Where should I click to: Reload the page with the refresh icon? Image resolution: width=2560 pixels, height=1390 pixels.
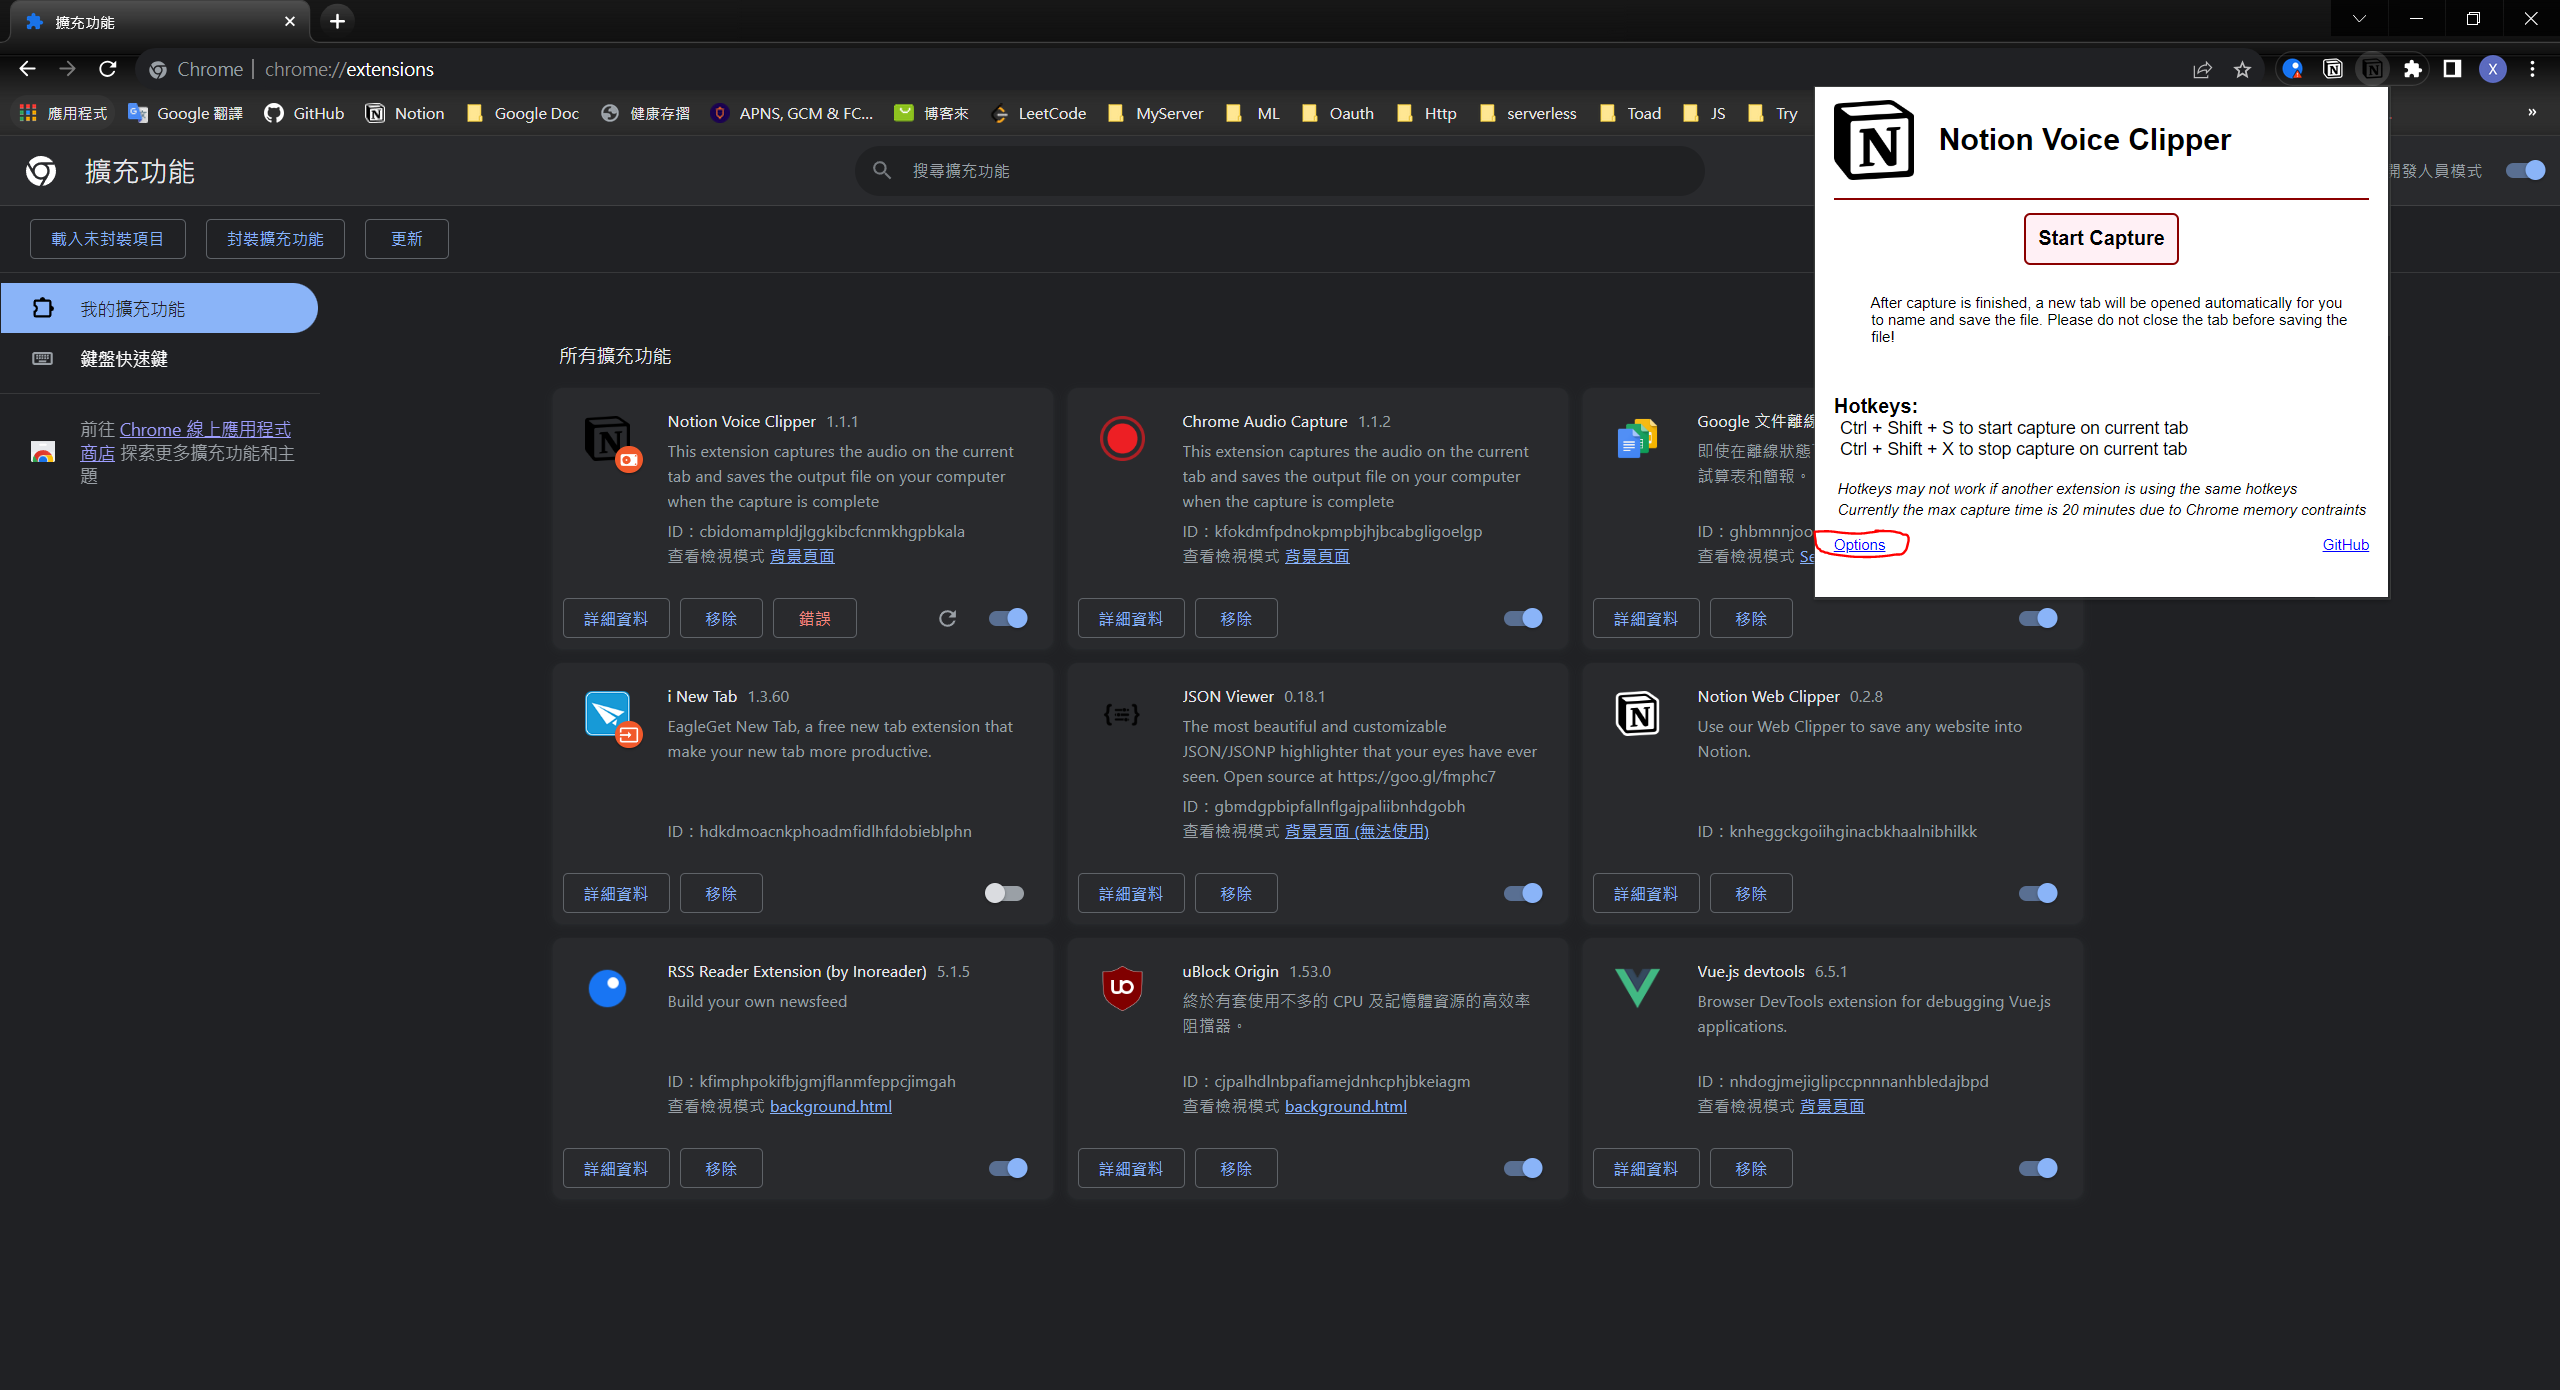tap(108, 69)
